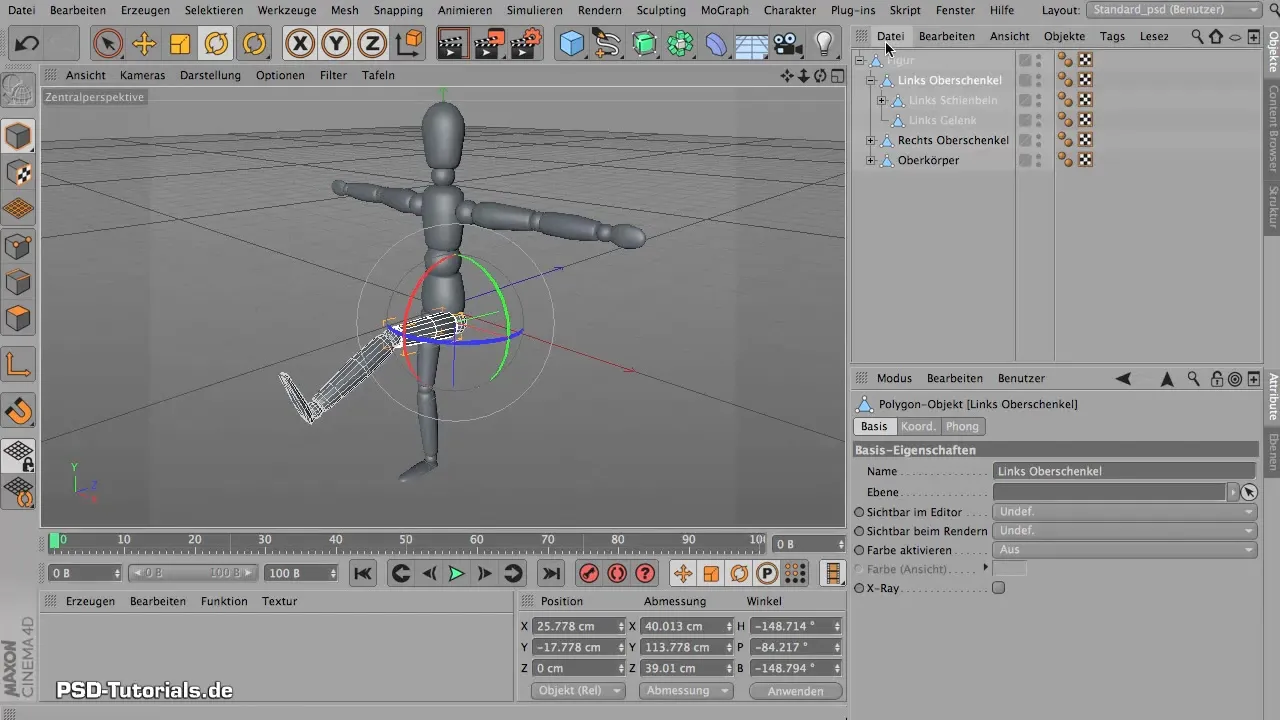
Task: Open the Sichtbar im Editor dropdown
Action: 1125,512
